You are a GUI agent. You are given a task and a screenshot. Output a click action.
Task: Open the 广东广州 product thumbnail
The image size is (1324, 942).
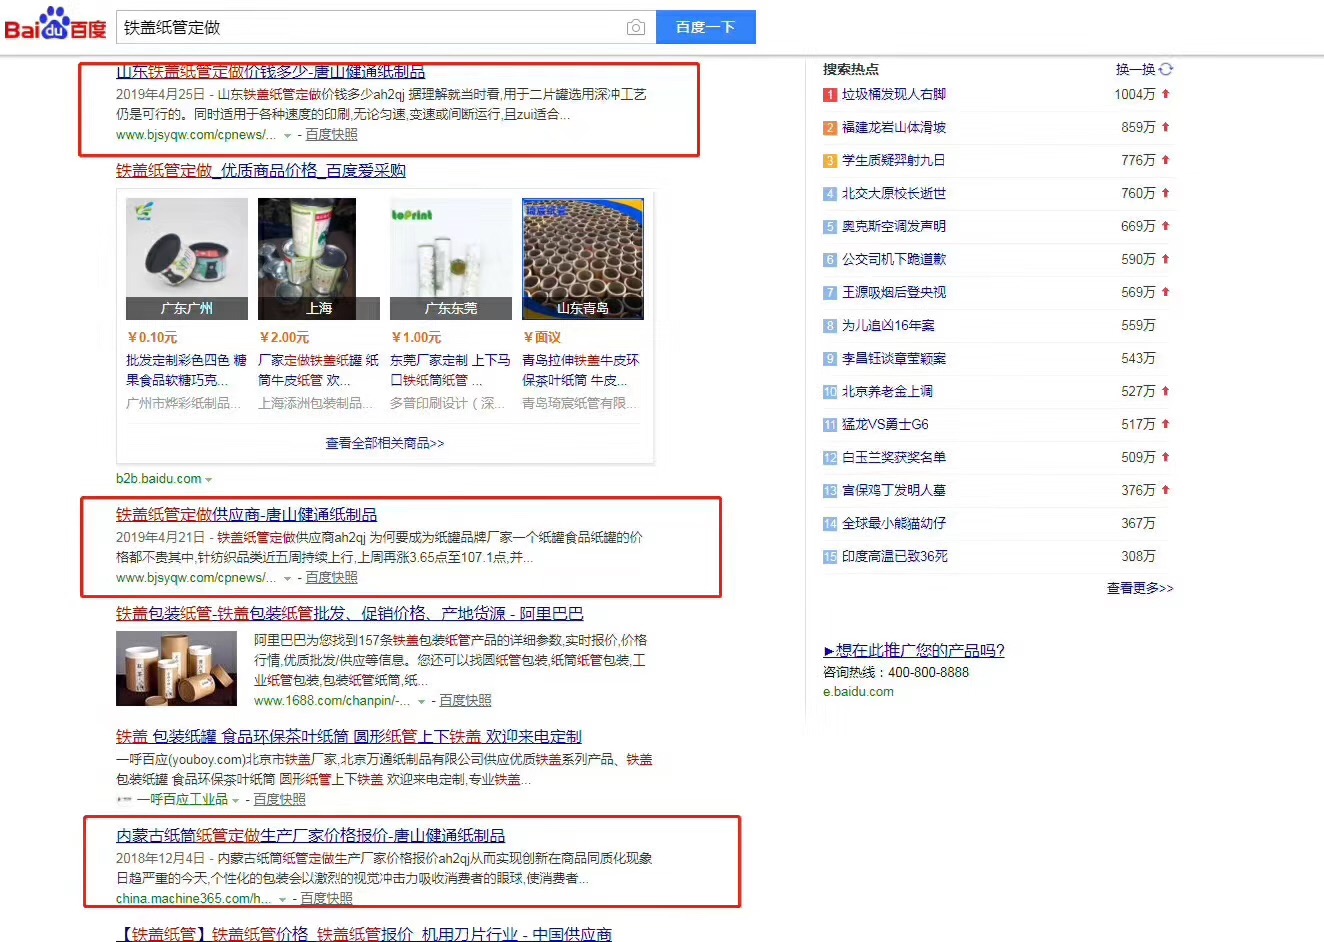coord(187,258)
